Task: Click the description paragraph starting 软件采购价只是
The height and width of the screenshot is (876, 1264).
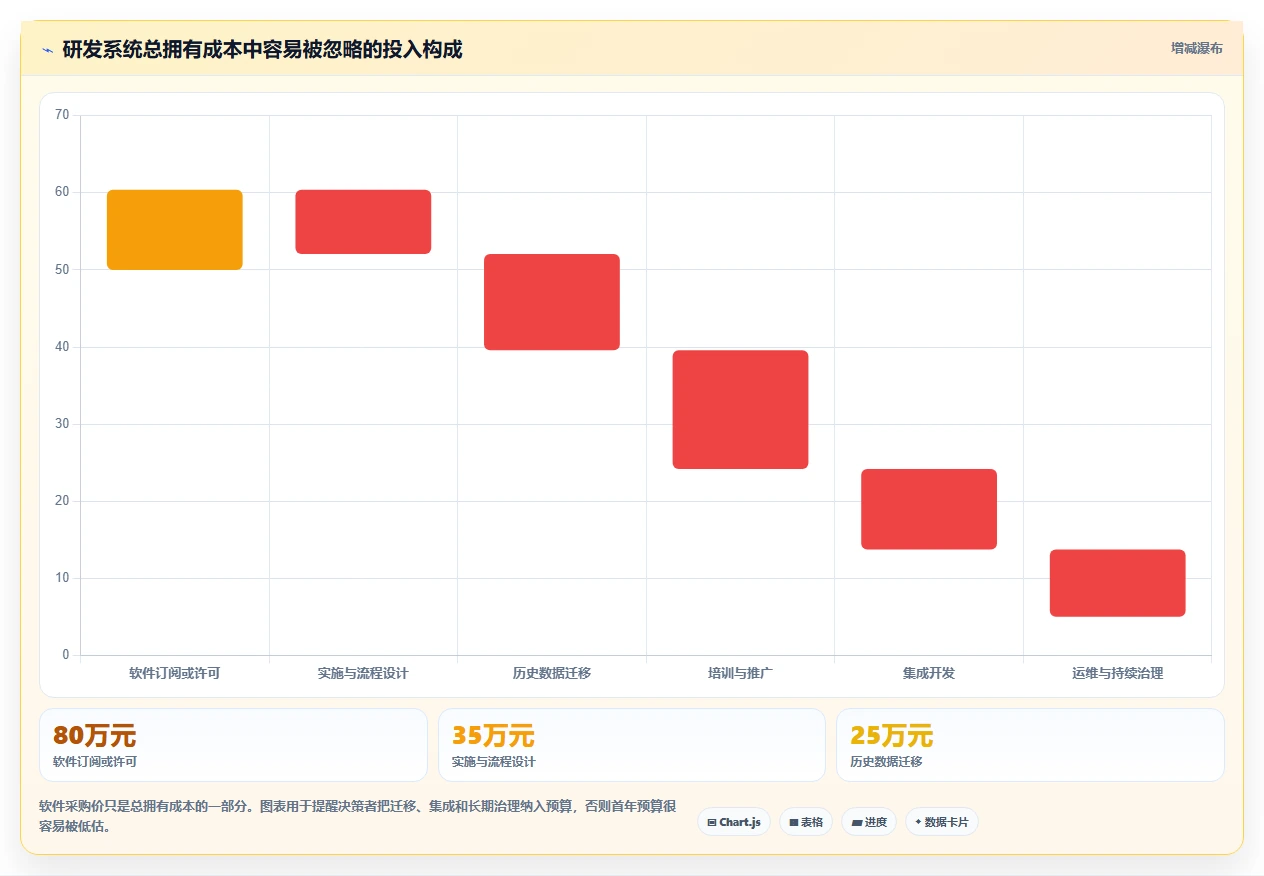Action: 358,816
